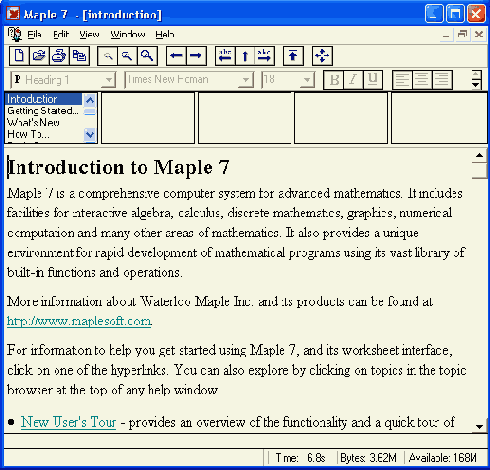Click the Bytes 3.62M status entry
490x470 pixels.
click(368, 458)
